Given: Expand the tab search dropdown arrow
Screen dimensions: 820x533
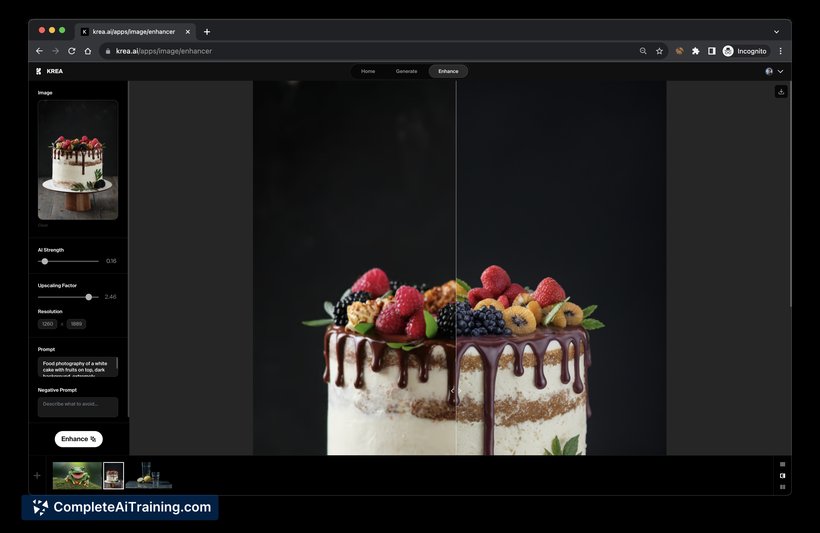Looking at the screenshot, I should pos(777,32).
